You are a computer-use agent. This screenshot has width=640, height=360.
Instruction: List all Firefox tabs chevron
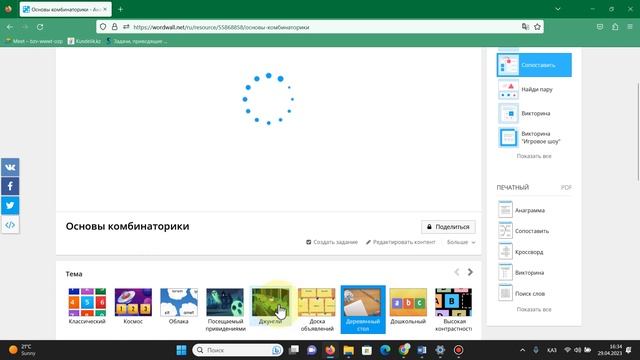(558, 9)
